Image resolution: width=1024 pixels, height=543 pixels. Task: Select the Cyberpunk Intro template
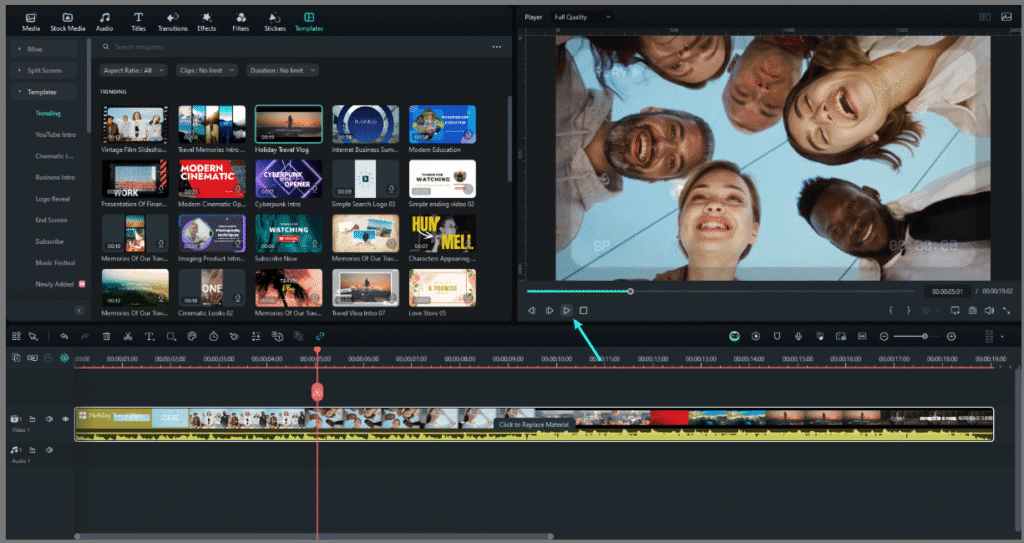point(289,179)
